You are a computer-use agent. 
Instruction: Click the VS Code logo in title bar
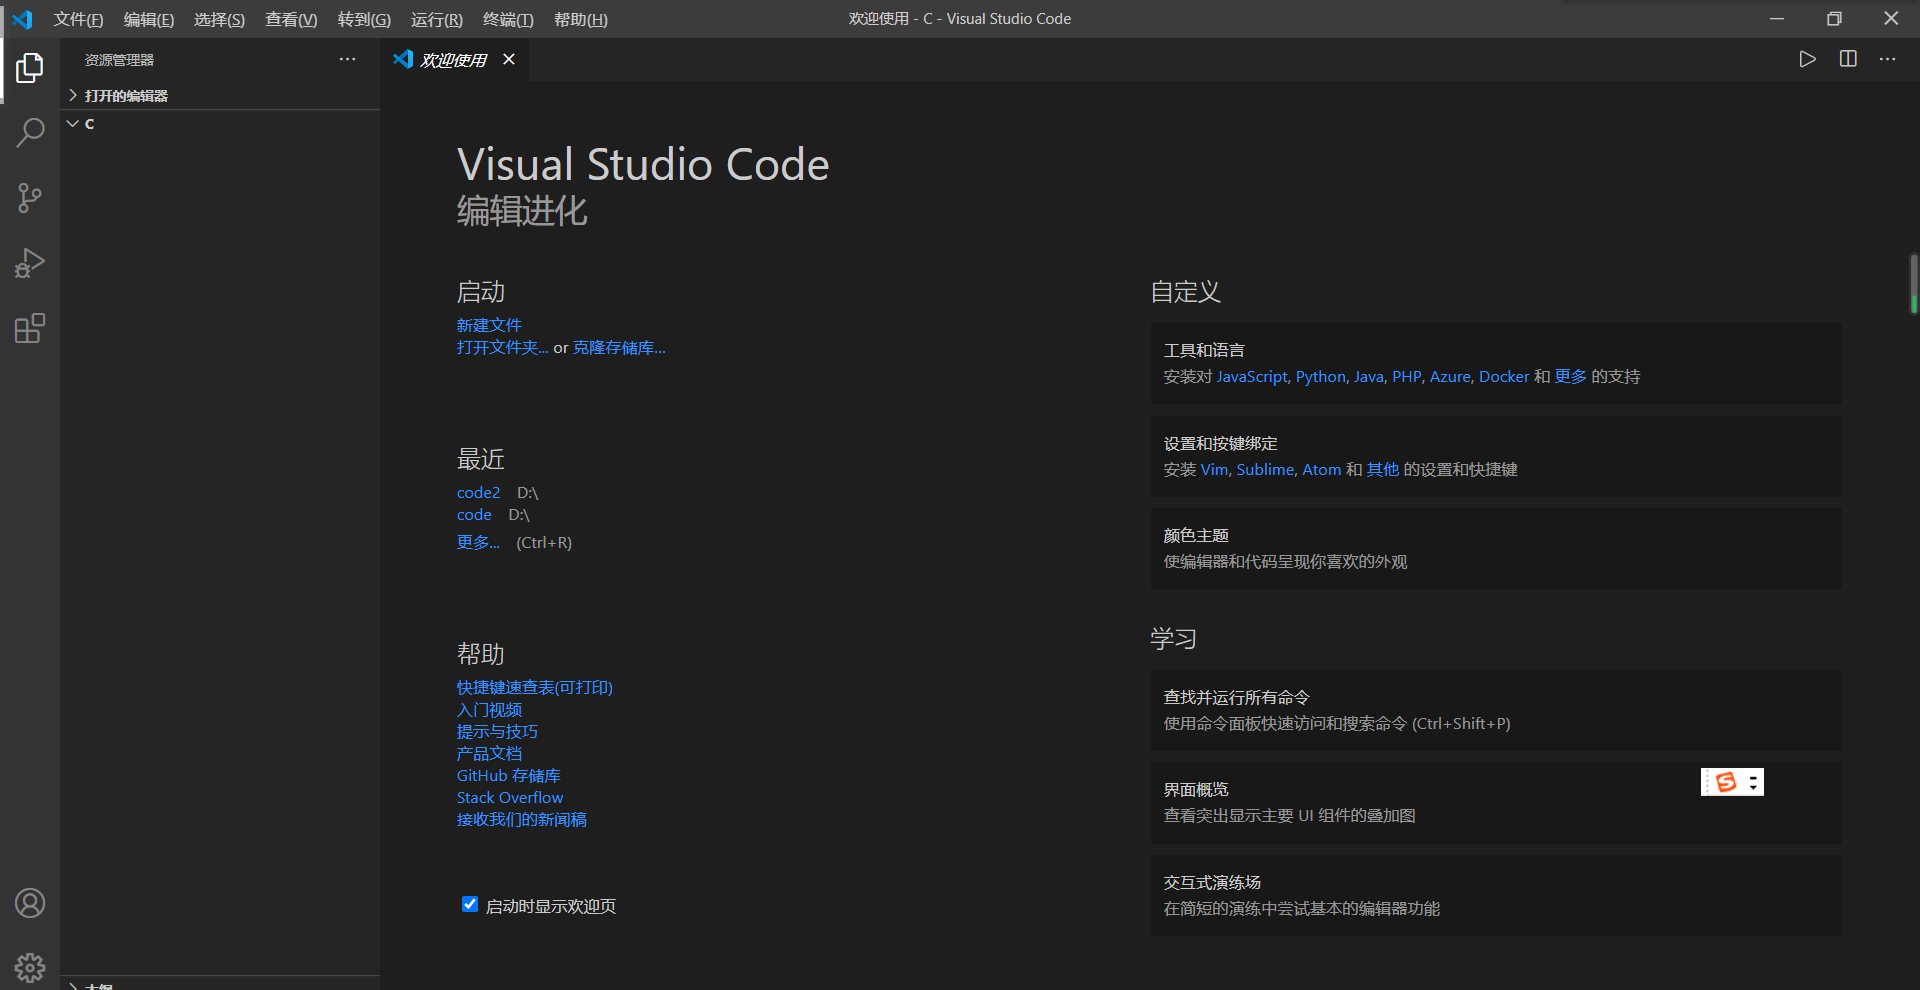pos(22,19)
